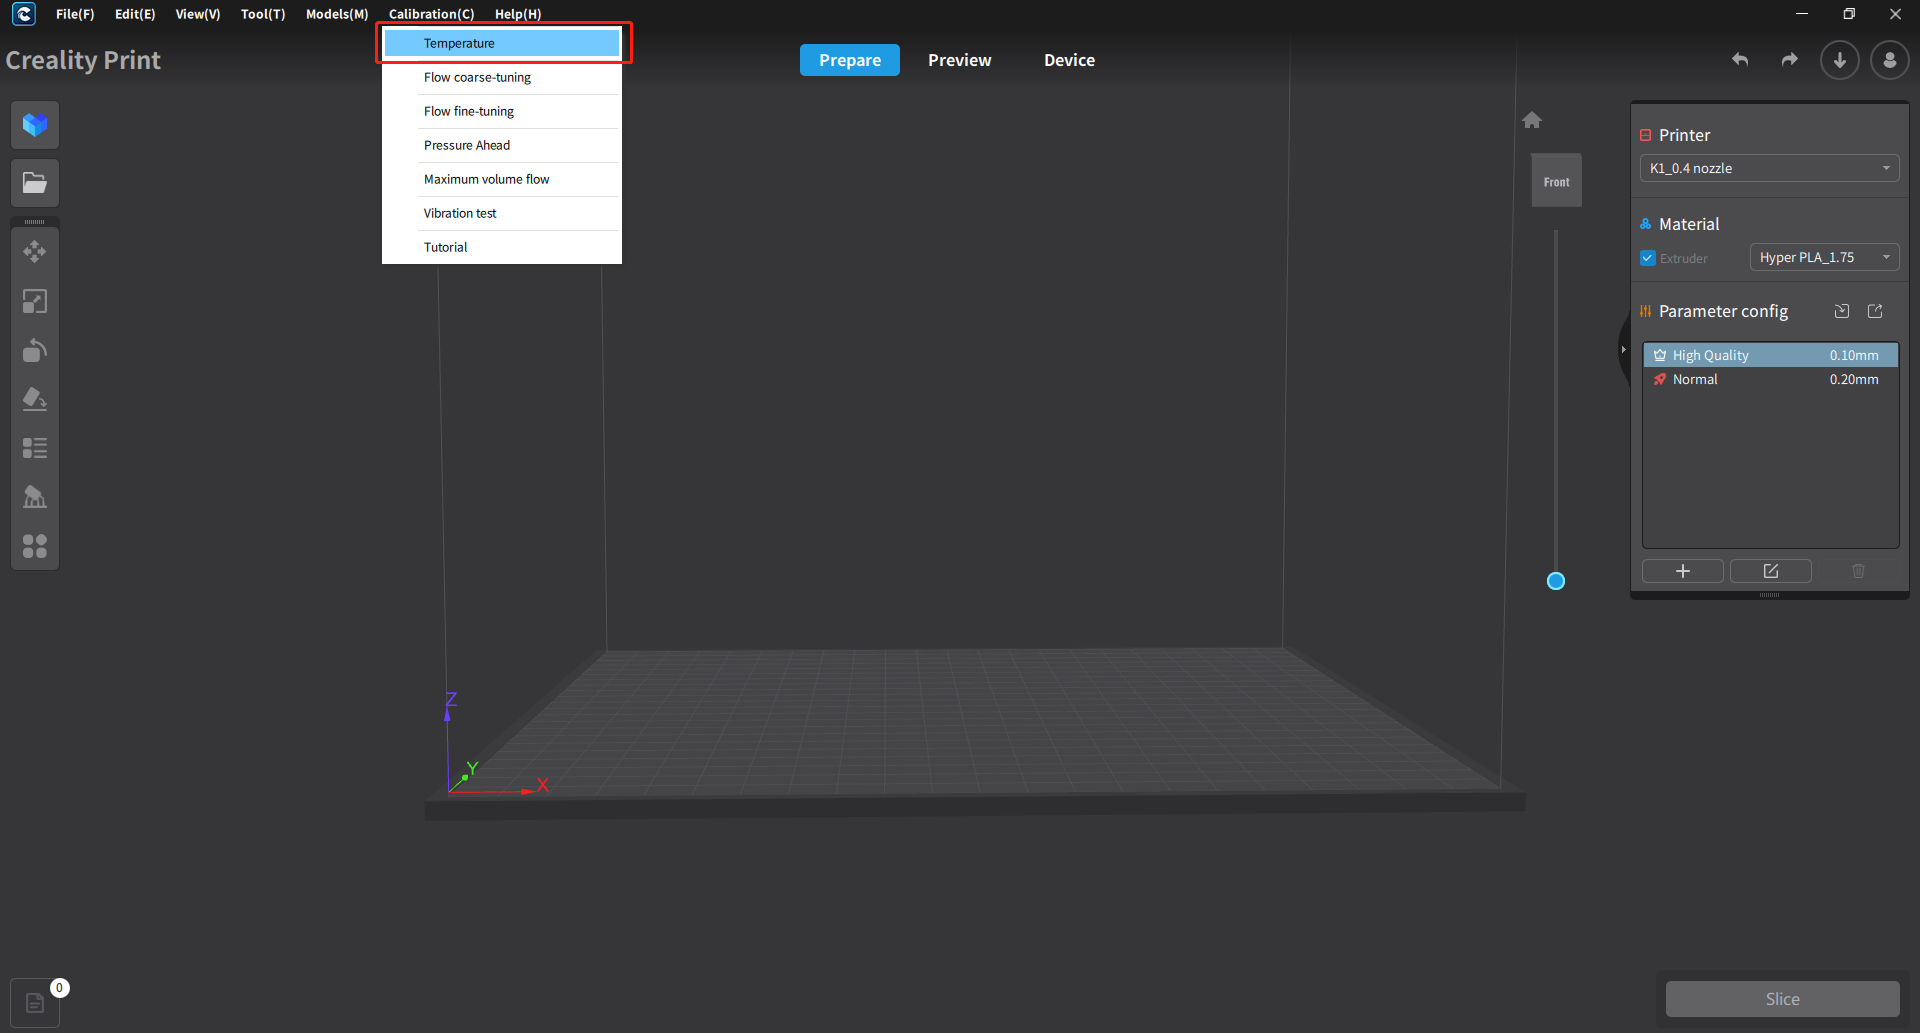Click the vertical layer slider track
This screenshot has width=1920, height=1033.
click(1556, 400)
